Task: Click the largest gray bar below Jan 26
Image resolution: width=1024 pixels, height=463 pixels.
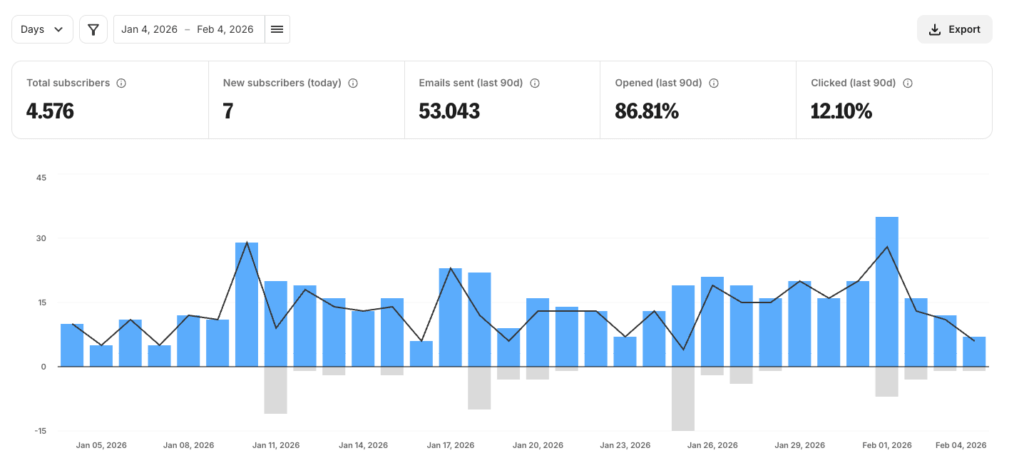Action: (683, 398)
